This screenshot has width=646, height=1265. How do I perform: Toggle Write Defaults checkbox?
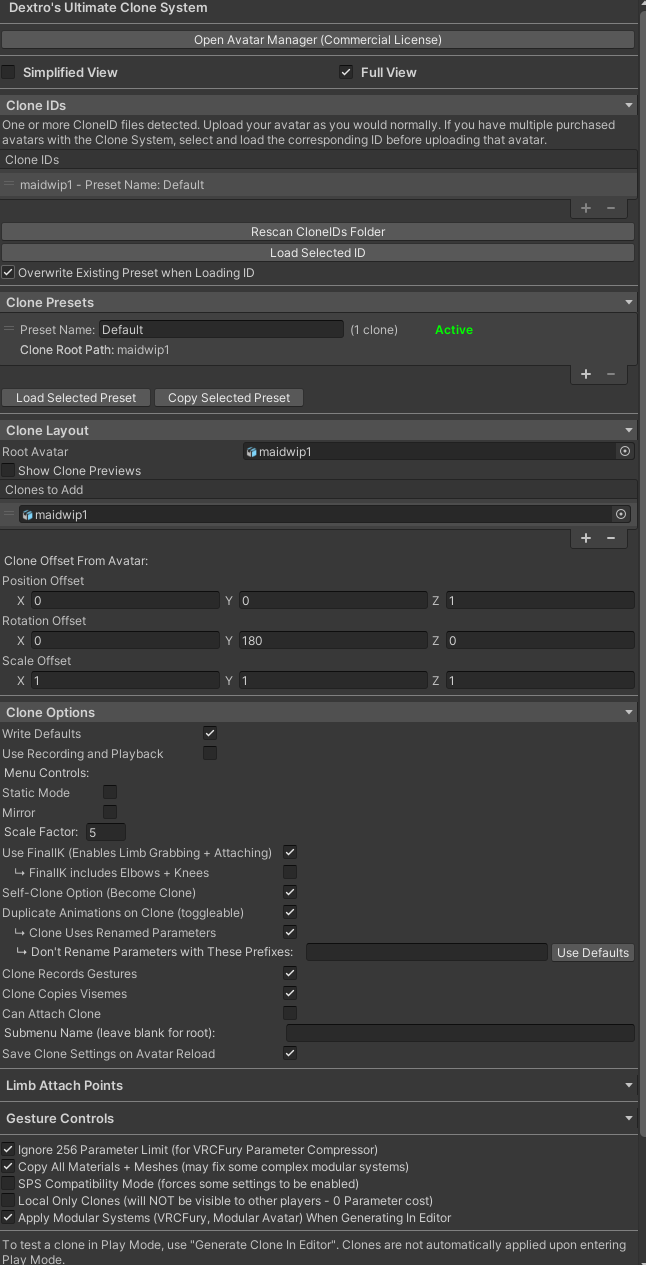[x=210, y=733]
